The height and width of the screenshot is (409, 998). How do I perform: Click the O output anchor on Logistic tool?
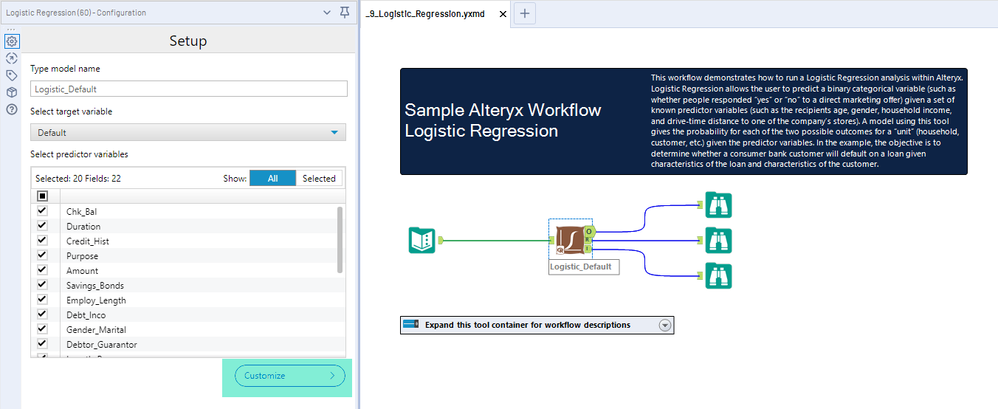click(x=589, y=231)
